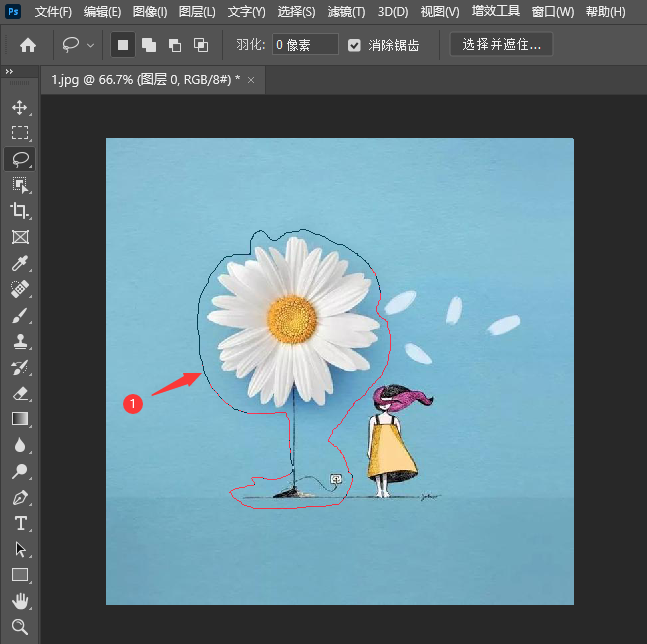Click the 选择并遮住 button
647x644 pixels.
point(501,45)
